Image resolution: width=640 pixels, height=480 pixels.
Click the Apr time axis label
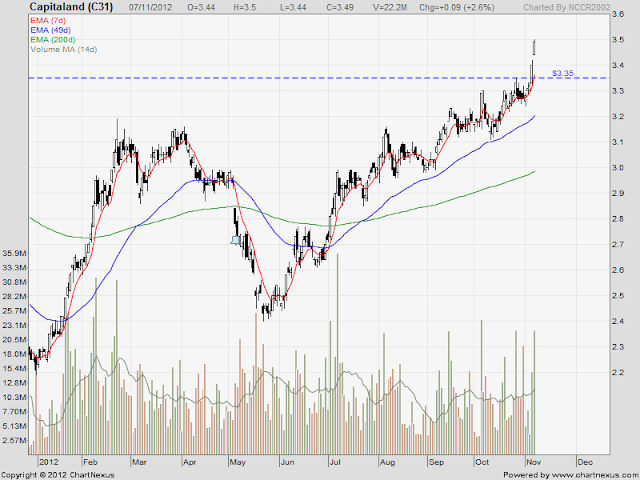point(189,462)
